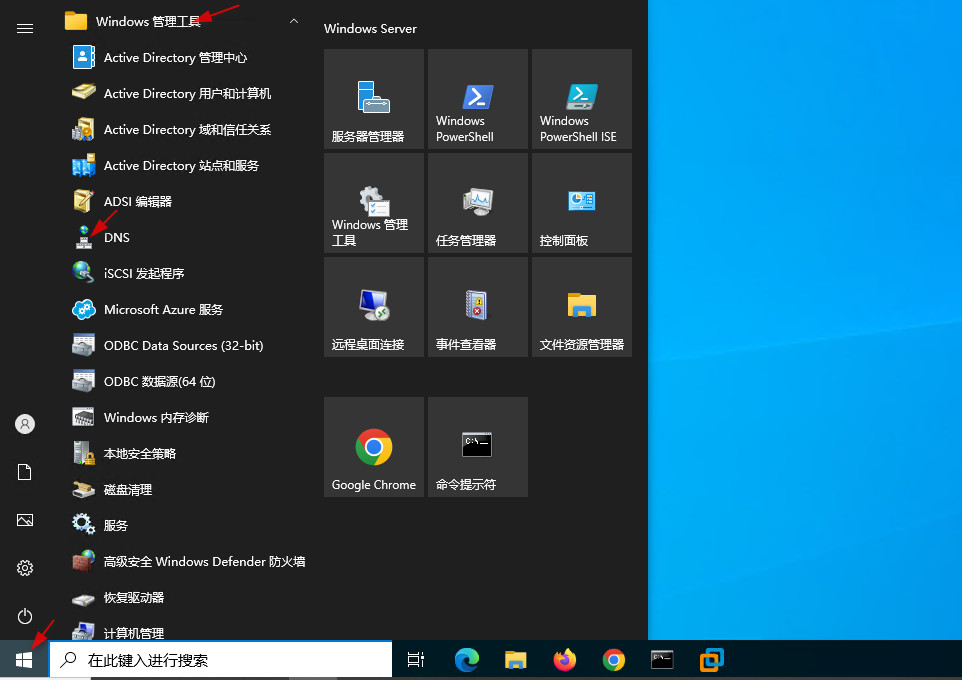The image size is (962, 680).
Task: Select ADSI 编辑器 in the app list
Action: pos(138,202)
